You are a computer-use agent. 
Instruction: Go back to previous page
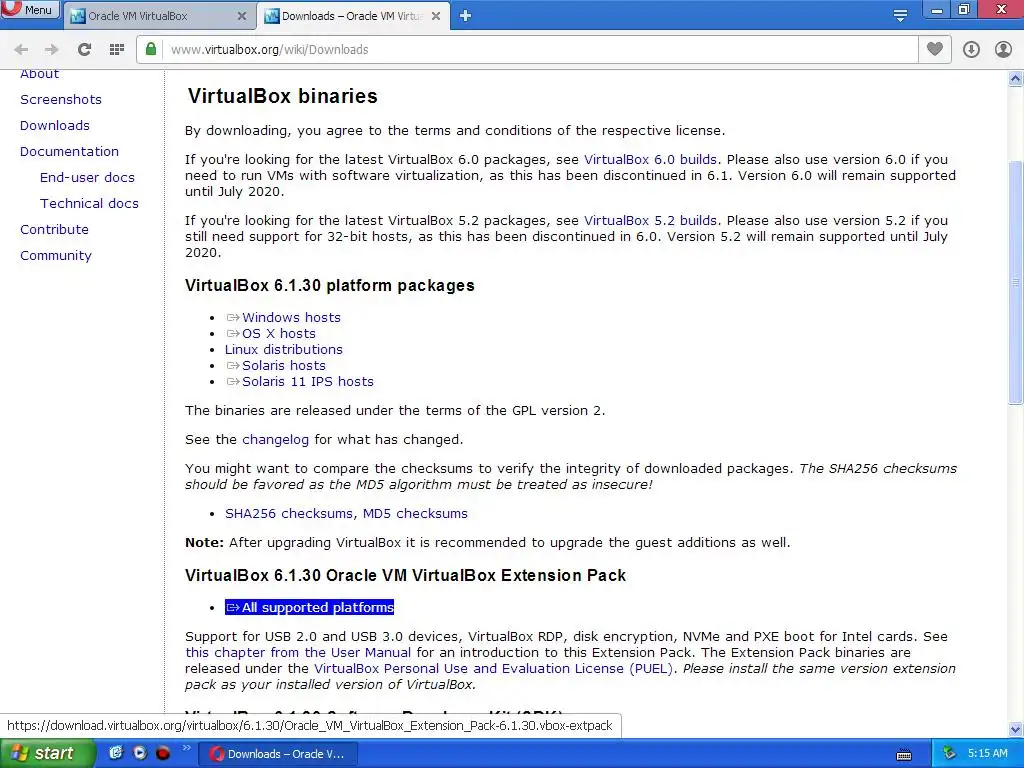[x=21, y=50]
